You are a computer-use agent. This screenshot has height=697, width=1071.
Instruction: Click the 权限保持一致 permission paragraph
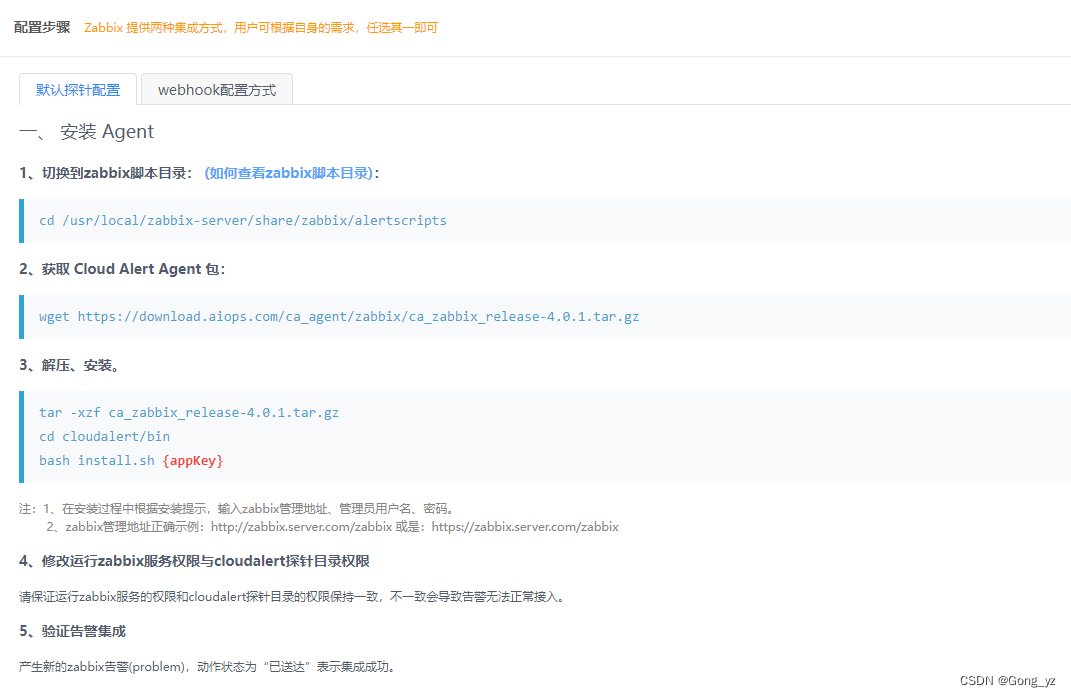(x=294, y=597)
